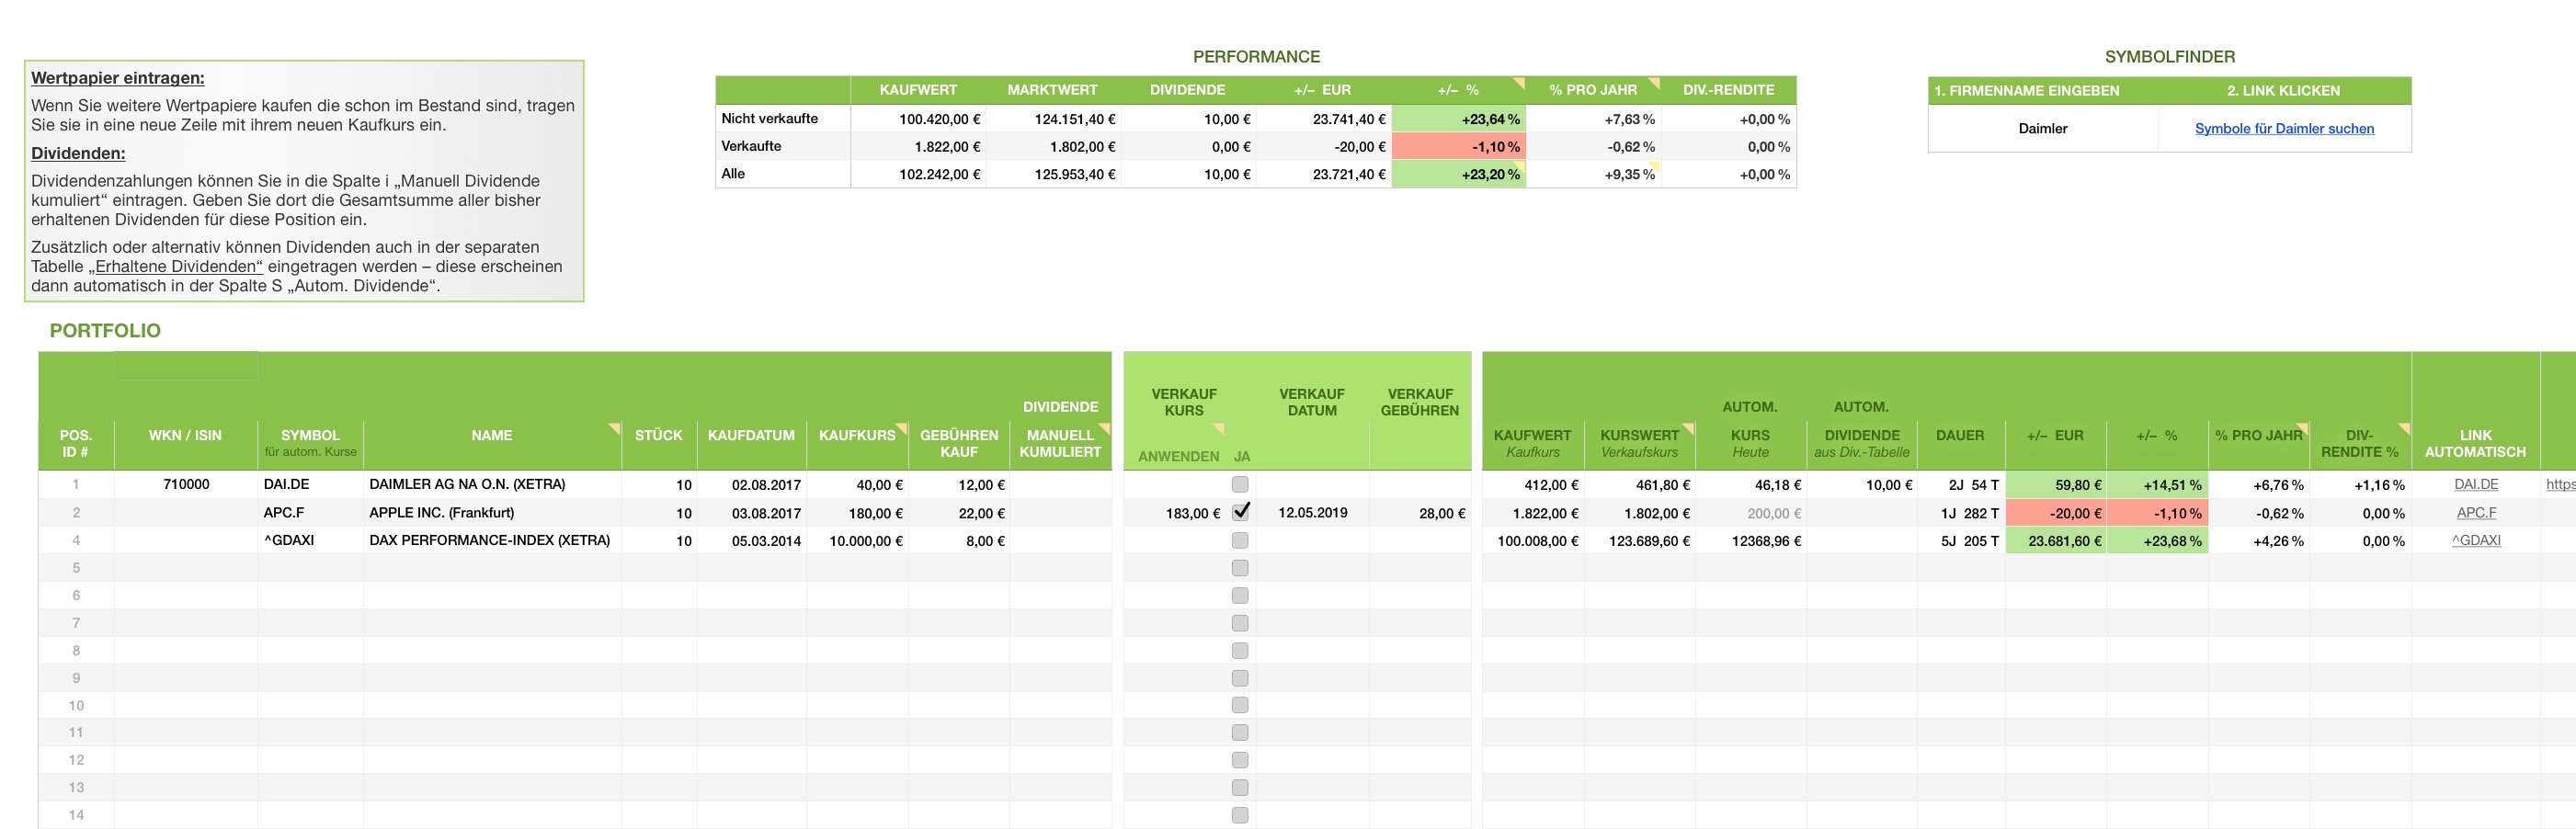Click comment marker on KURSWERT column header
2576x829 pixels.
[x=1689, y=427]
